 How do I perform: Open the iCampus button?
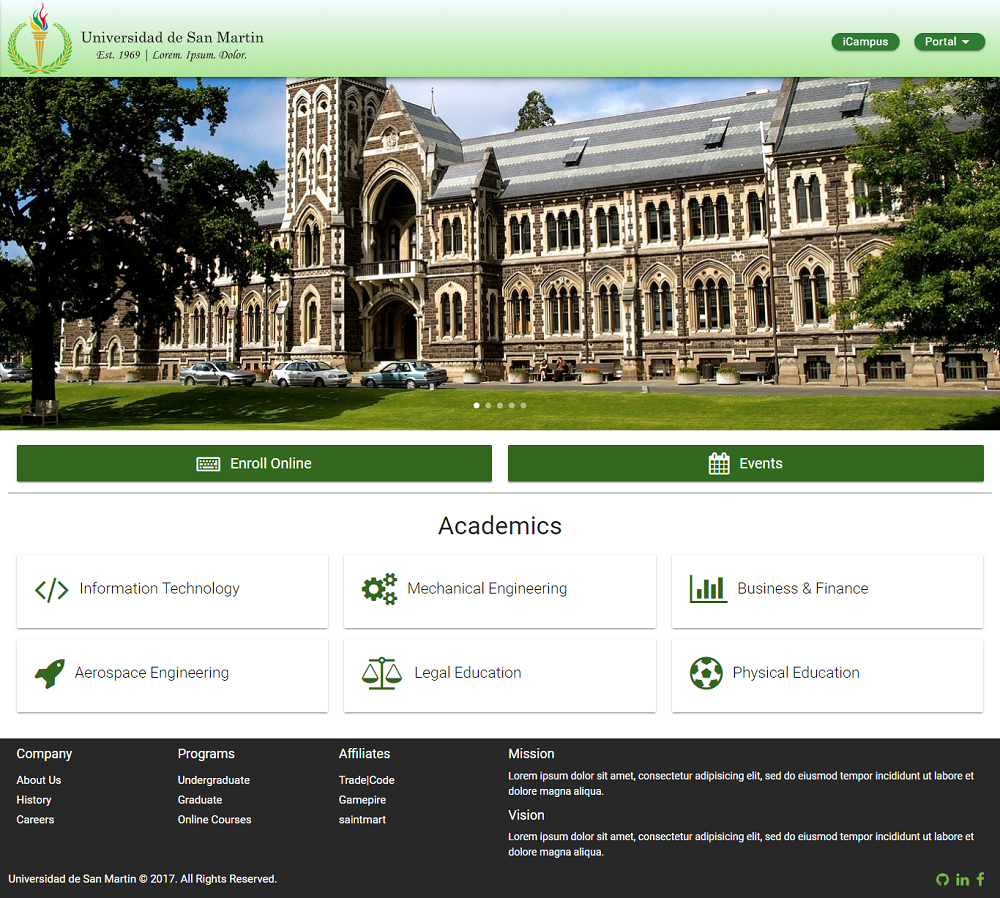pyautogui.click(x=865, y=42)
